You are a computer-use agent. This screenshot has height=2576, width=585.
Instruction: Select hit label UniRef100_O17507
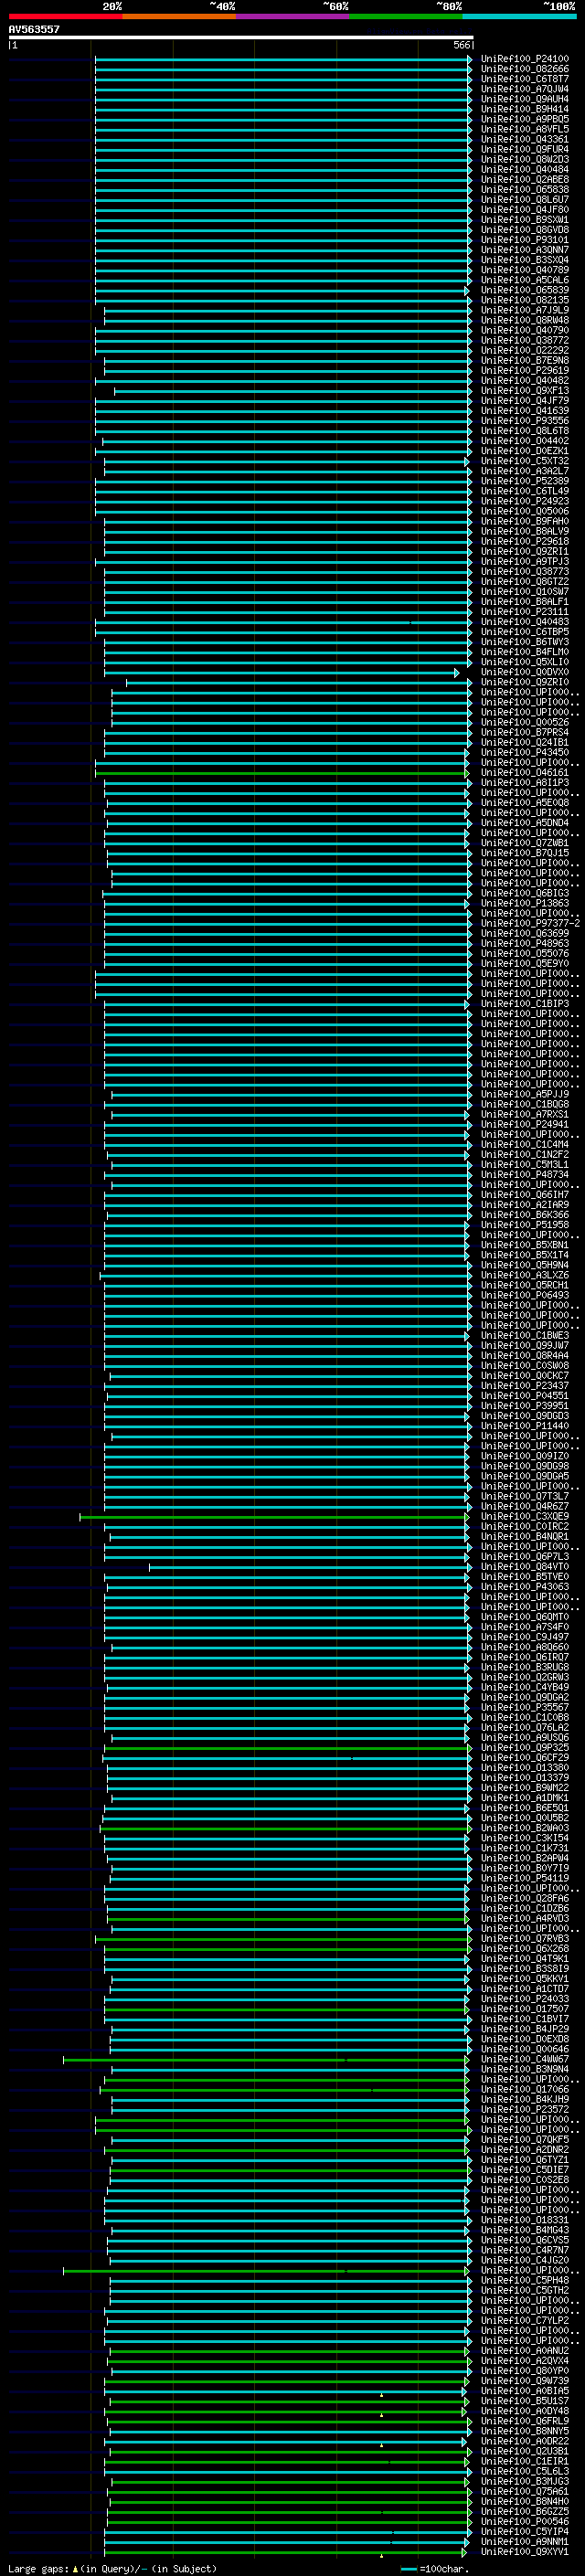click(525, 2009)
